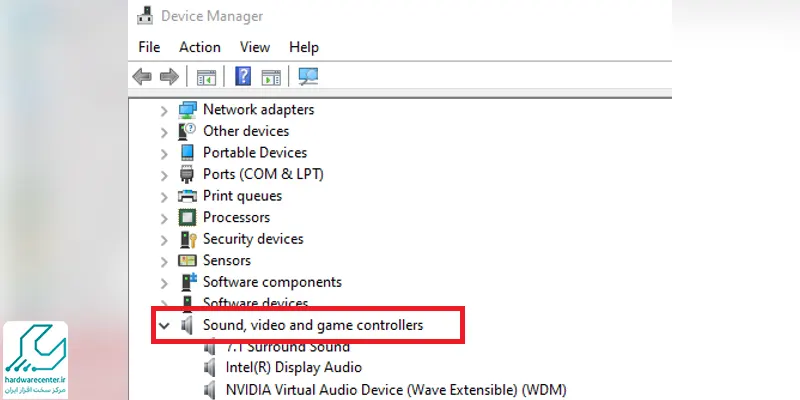Select the Sensors category label

tap(227, 261)
